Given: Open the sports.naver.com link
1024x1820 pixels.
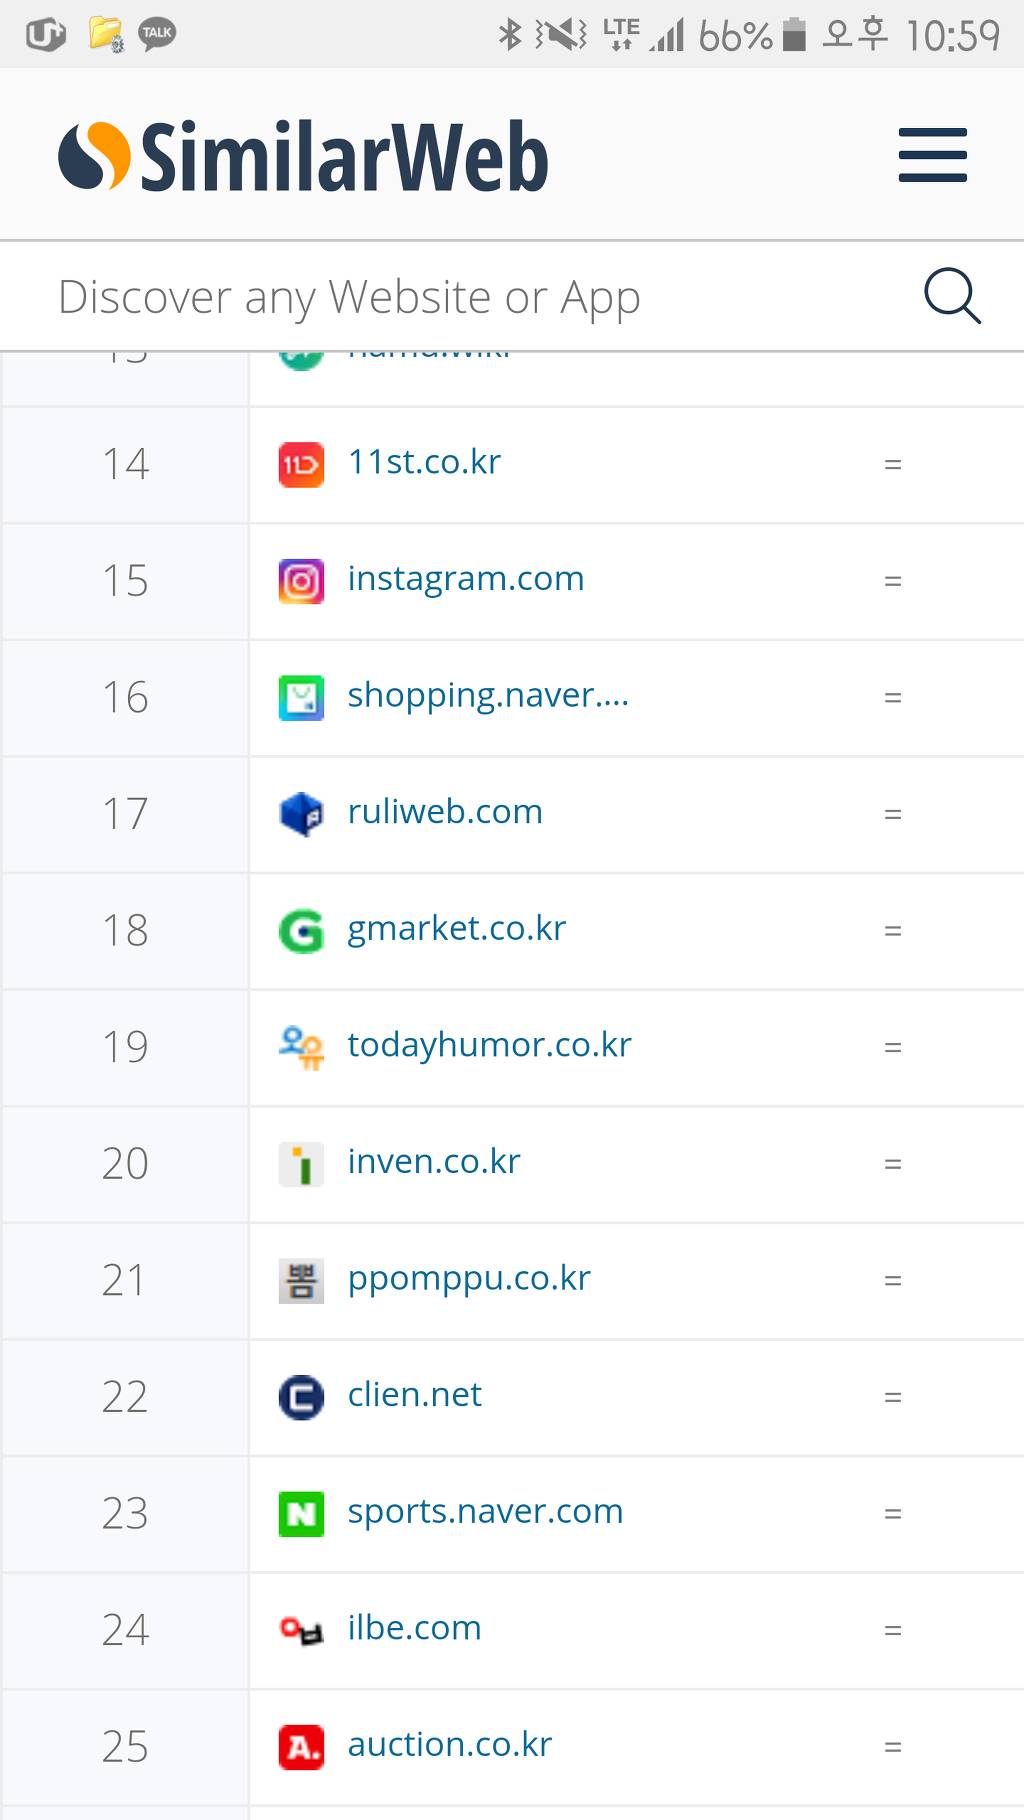Looking at the screenshot, I should 485,1512.
